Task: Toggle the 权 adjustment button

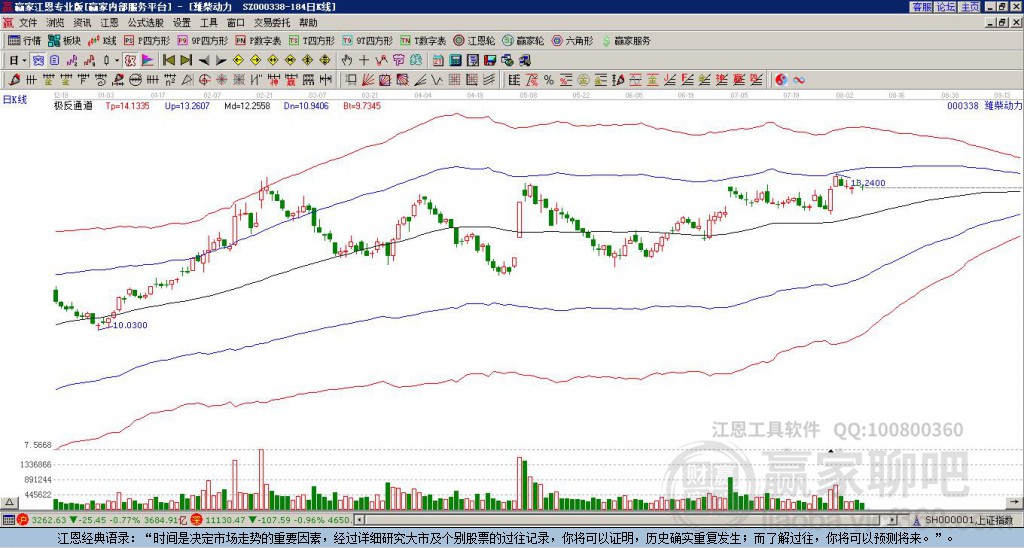Action: (x=130, y=61)
